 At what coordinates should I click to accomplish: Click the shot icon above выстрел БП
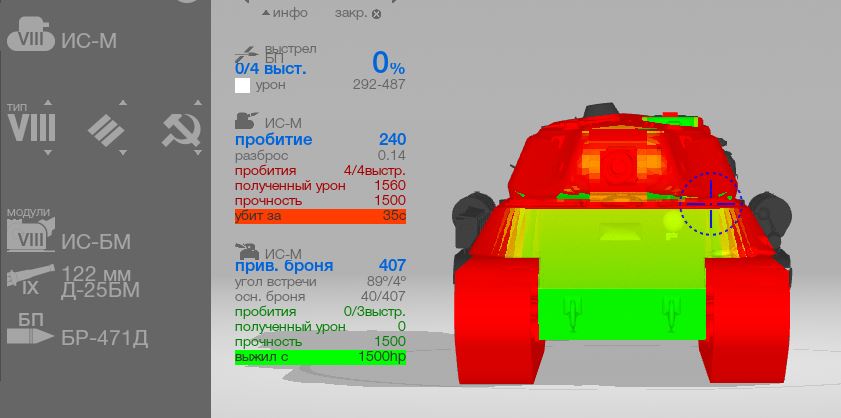point(247,54)
